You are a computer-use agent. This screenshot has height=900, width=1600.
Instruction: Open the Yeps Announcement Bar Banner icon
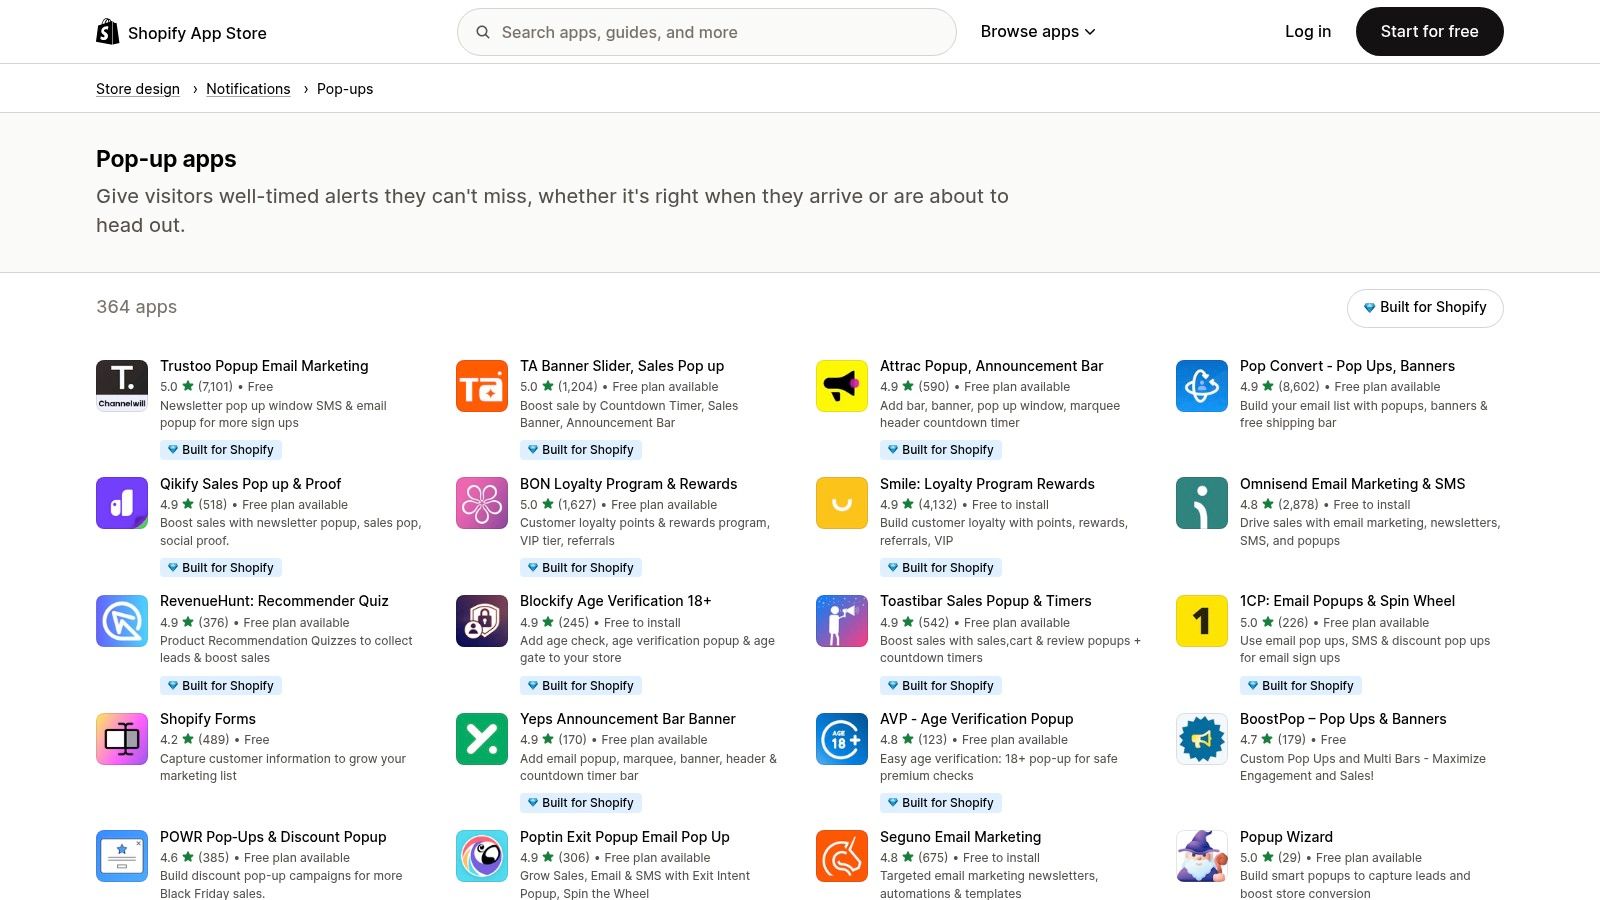pyautogui.click(x=481, y=738)
